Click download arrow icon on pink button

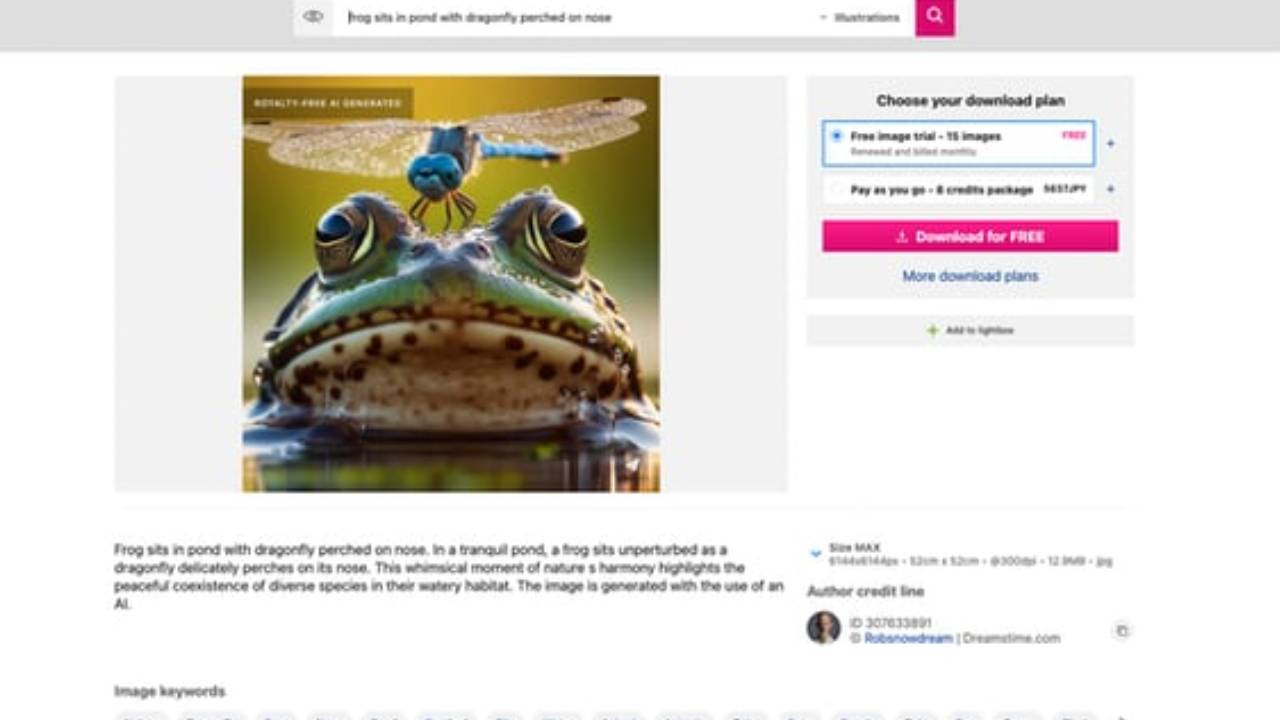point(901,237)
